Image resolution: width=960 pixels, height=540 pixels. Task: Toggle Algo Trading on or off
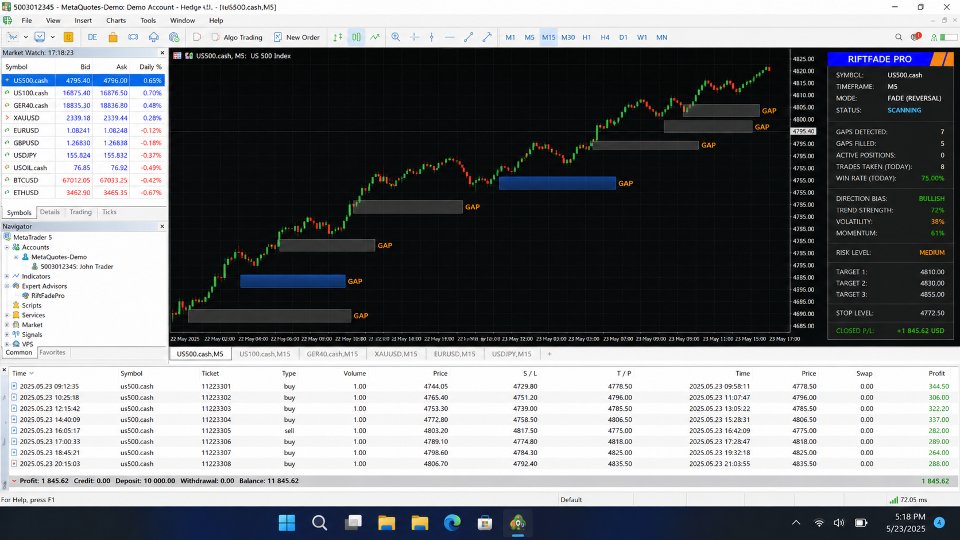click(236, 37)
